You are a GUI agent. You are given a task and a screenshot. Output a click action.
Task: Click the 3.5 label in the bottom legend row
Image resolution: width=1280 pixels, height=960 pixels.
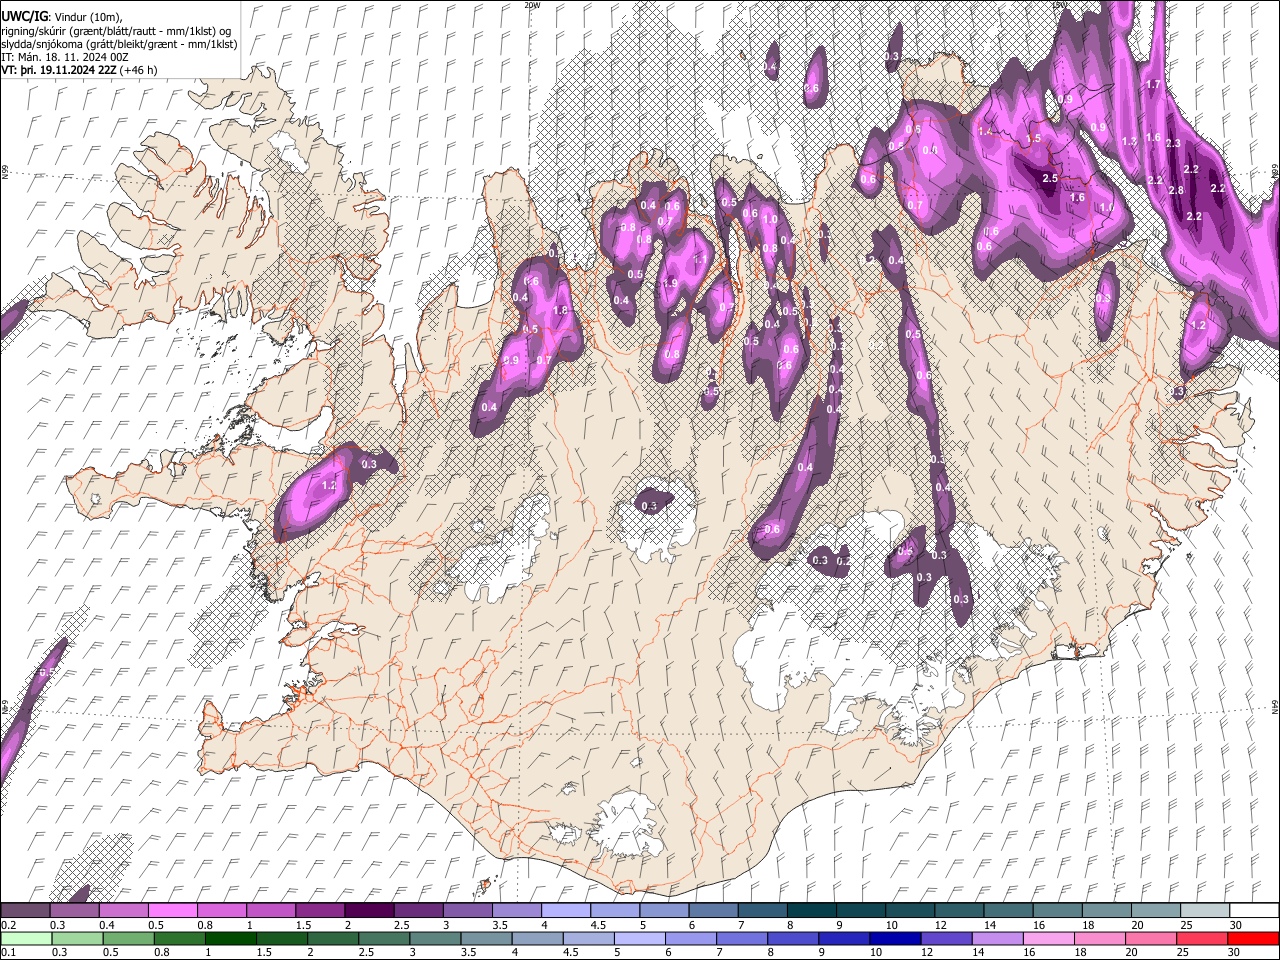(468, 953)
